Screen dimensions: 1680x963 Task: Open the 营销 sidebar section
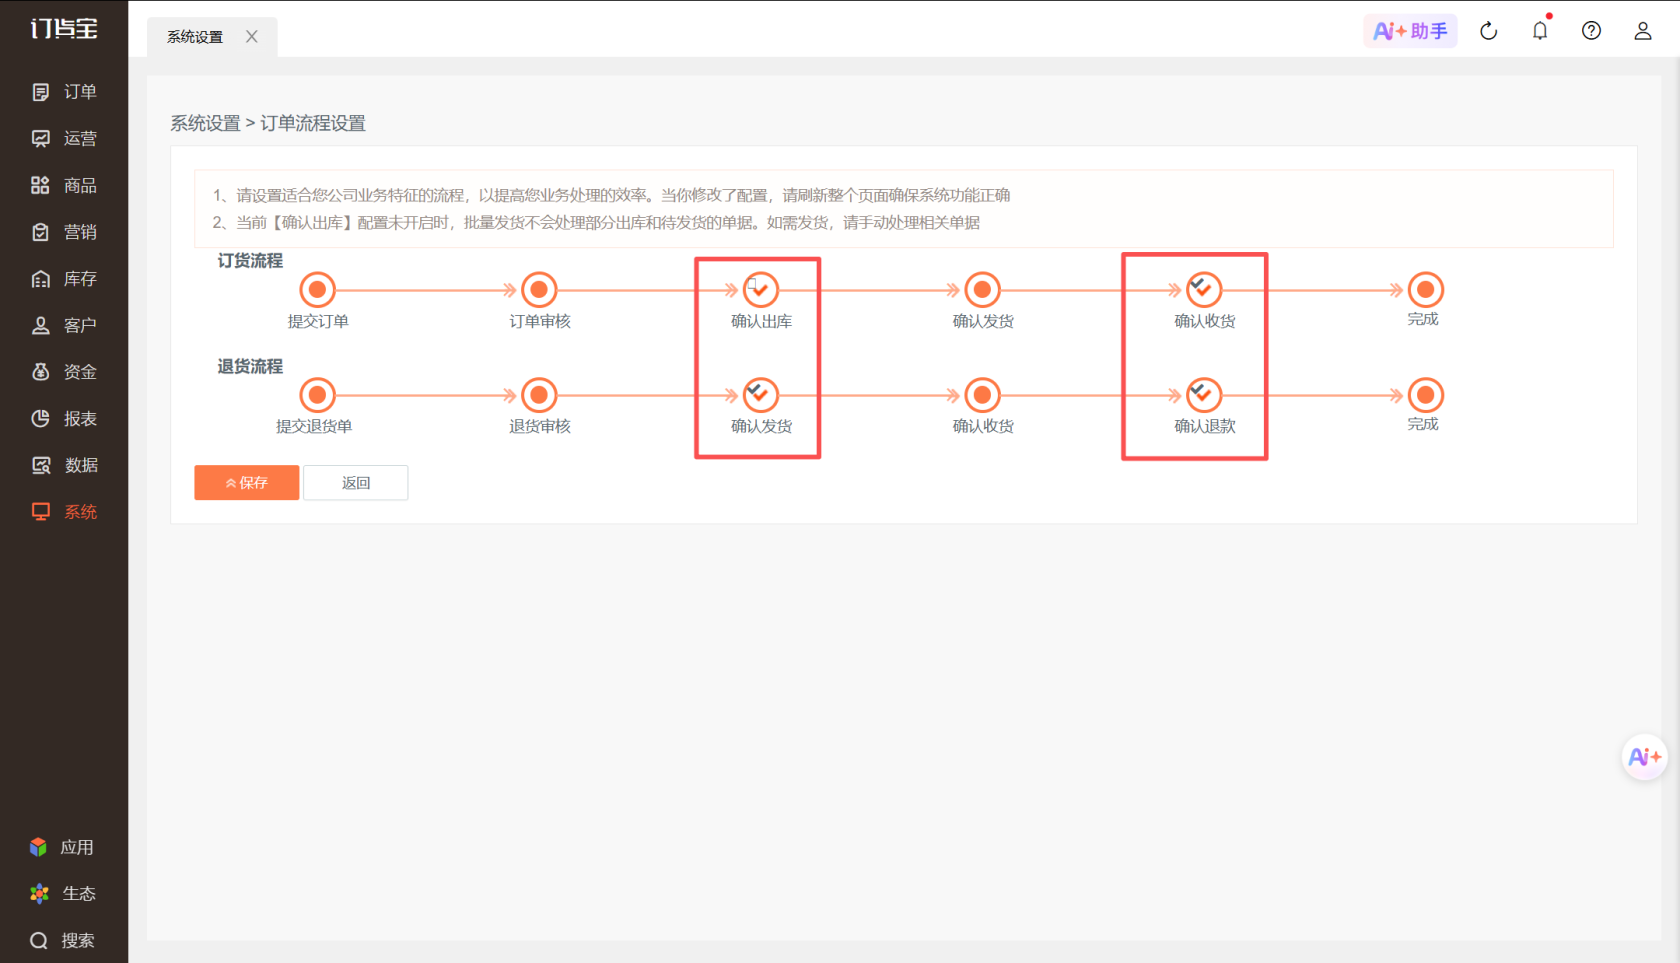coord(64,232)
